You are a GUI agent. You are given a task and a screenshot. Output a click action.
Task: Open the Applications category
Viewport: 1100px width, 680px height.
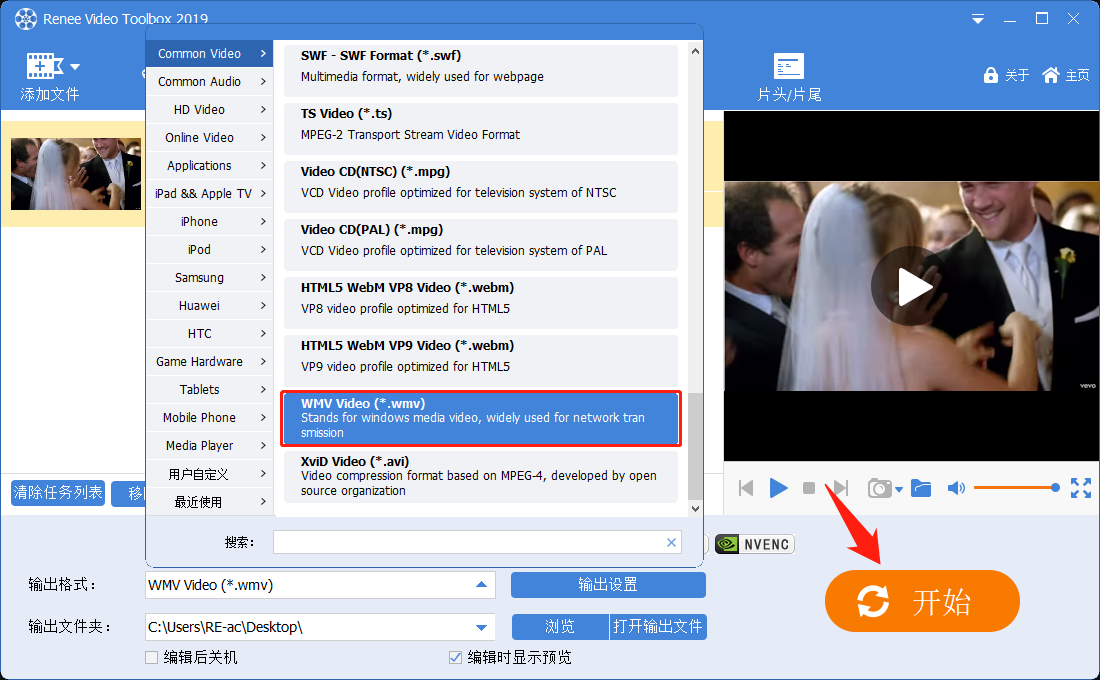209,166
